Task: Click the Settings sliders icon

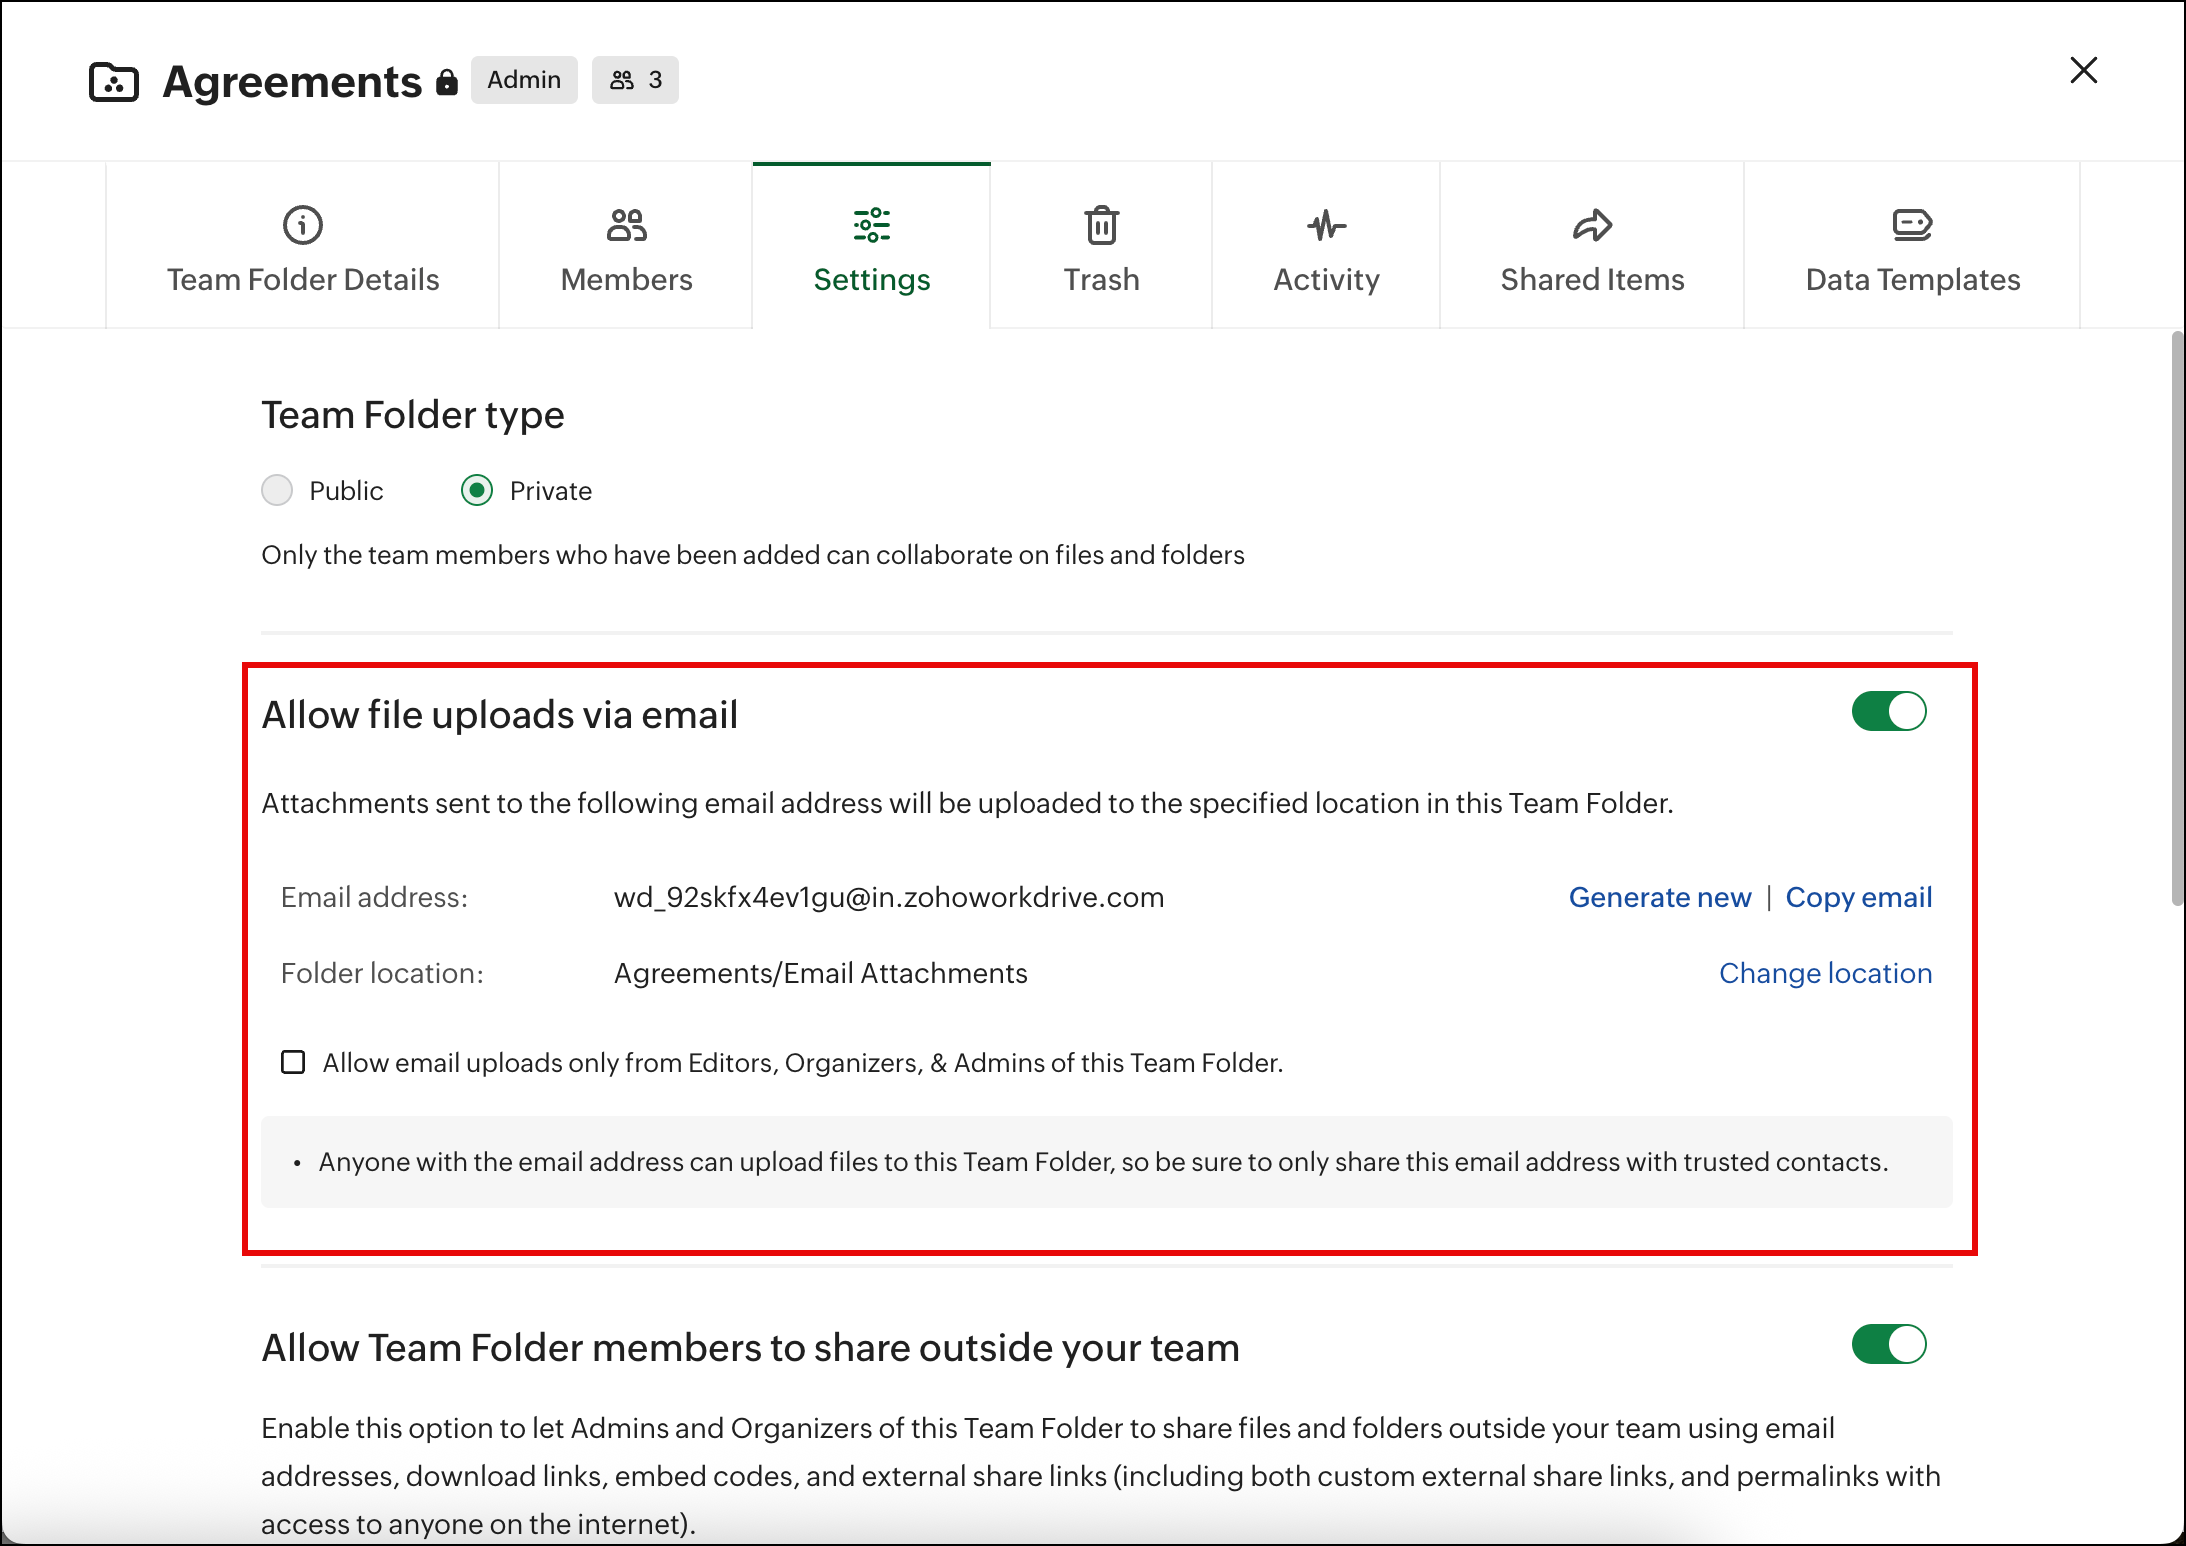Action: (871, 225)
